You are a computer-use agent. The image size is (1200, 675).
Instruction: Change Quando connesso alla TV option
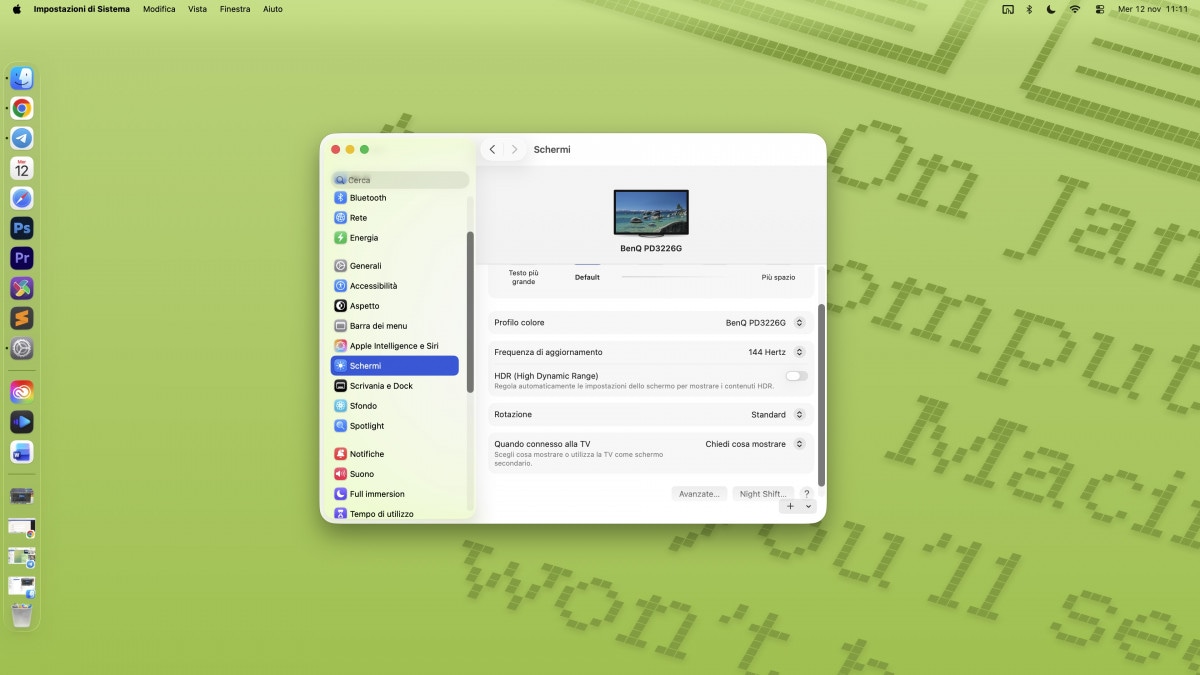point(754,444)
